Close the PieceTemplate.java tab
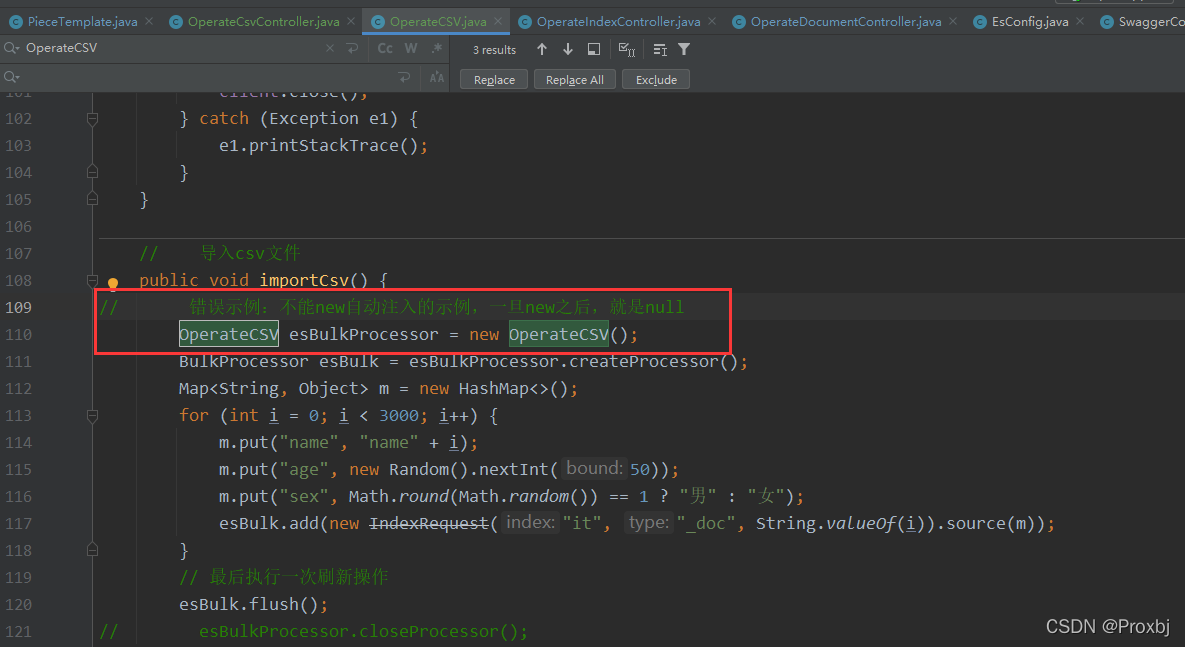The height and width of the screenshot is (647, 1185). click(149, 22)
